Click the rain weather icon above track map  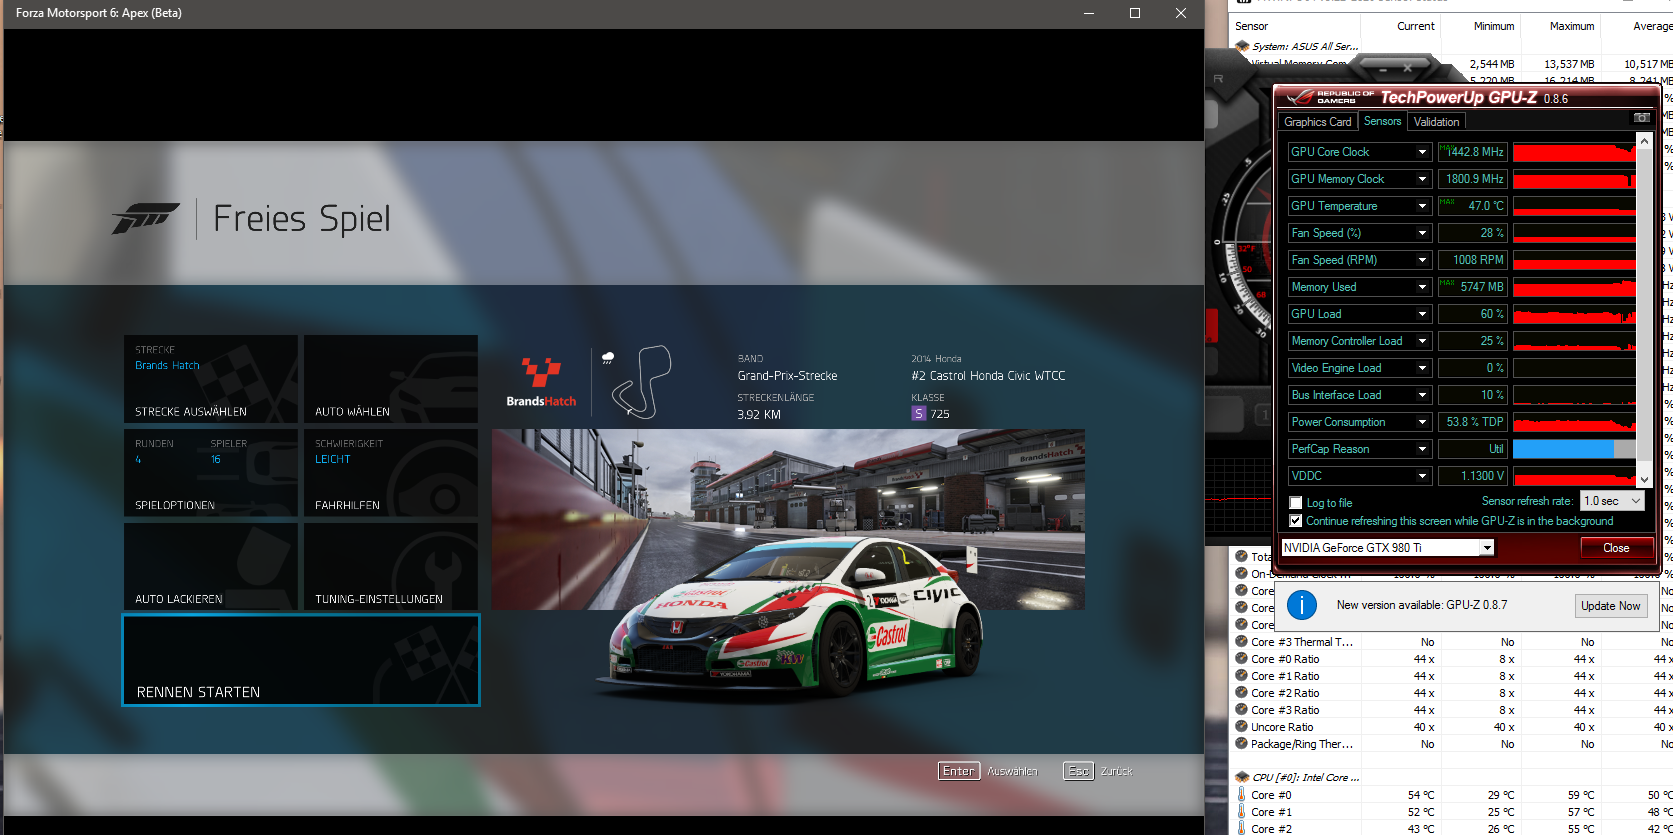(607, 357)
